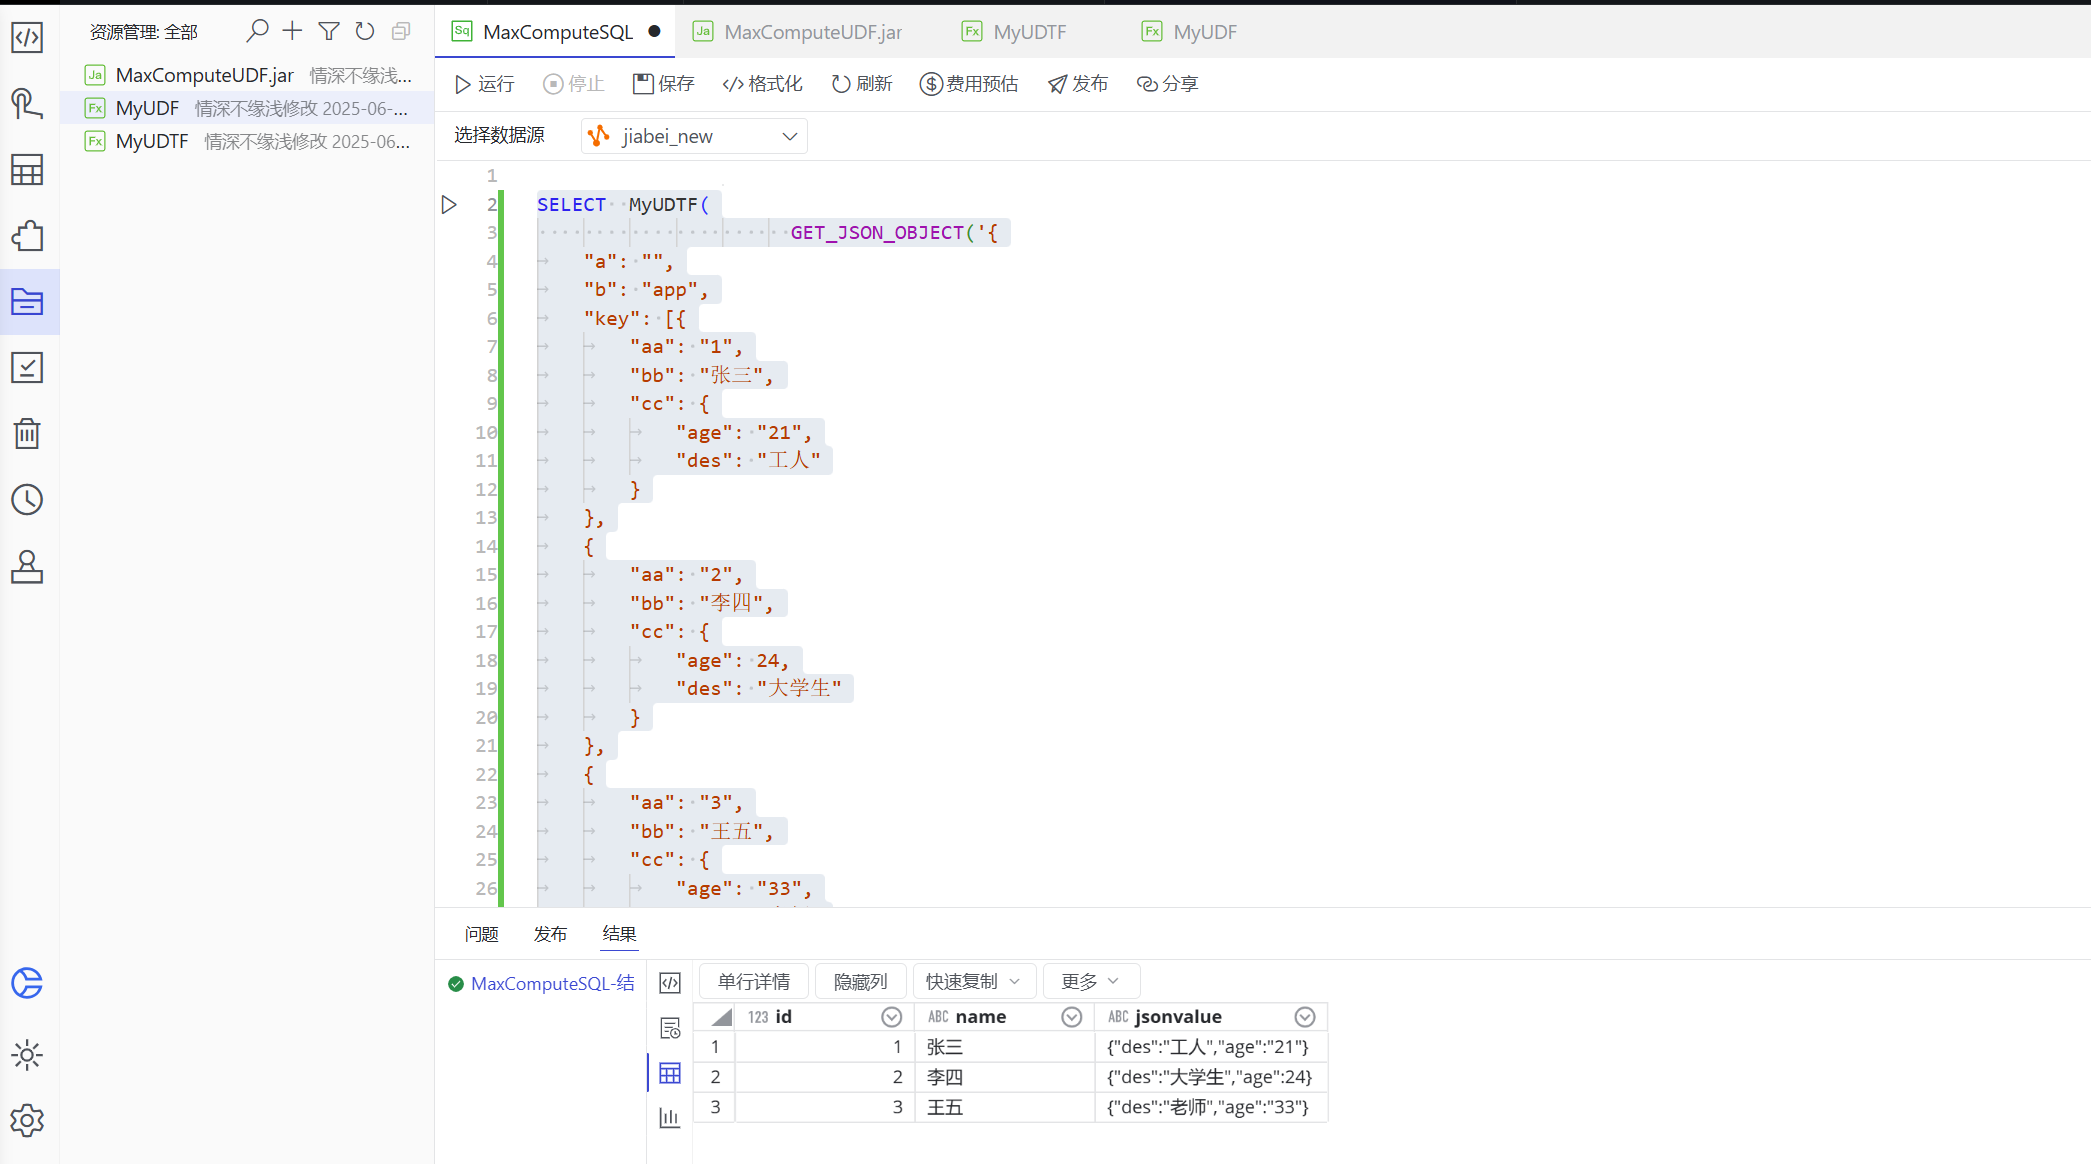Screen dimensions: 2091x1164
Task: Click the refresh icon in resource panel
Action: pyautogui.click(x=365, y=31)
